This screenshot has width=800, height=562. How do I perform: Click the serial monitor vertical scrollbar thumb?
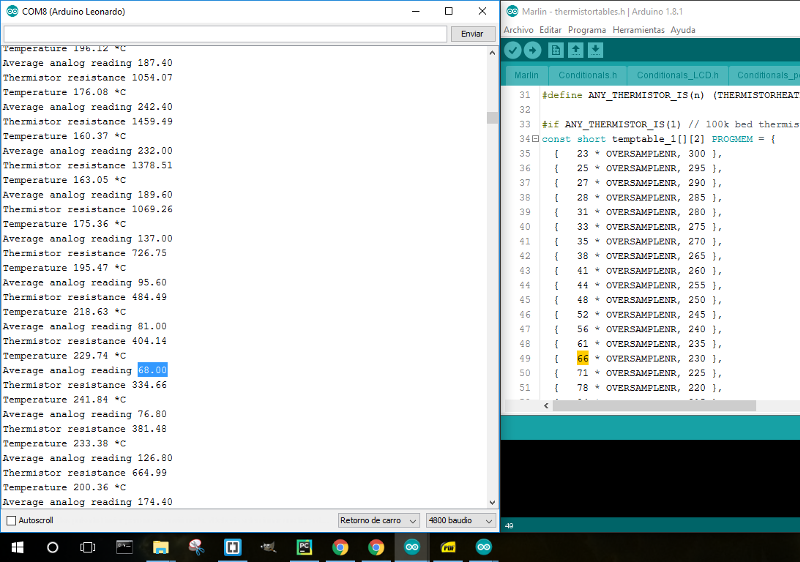(x=492, y=118)
